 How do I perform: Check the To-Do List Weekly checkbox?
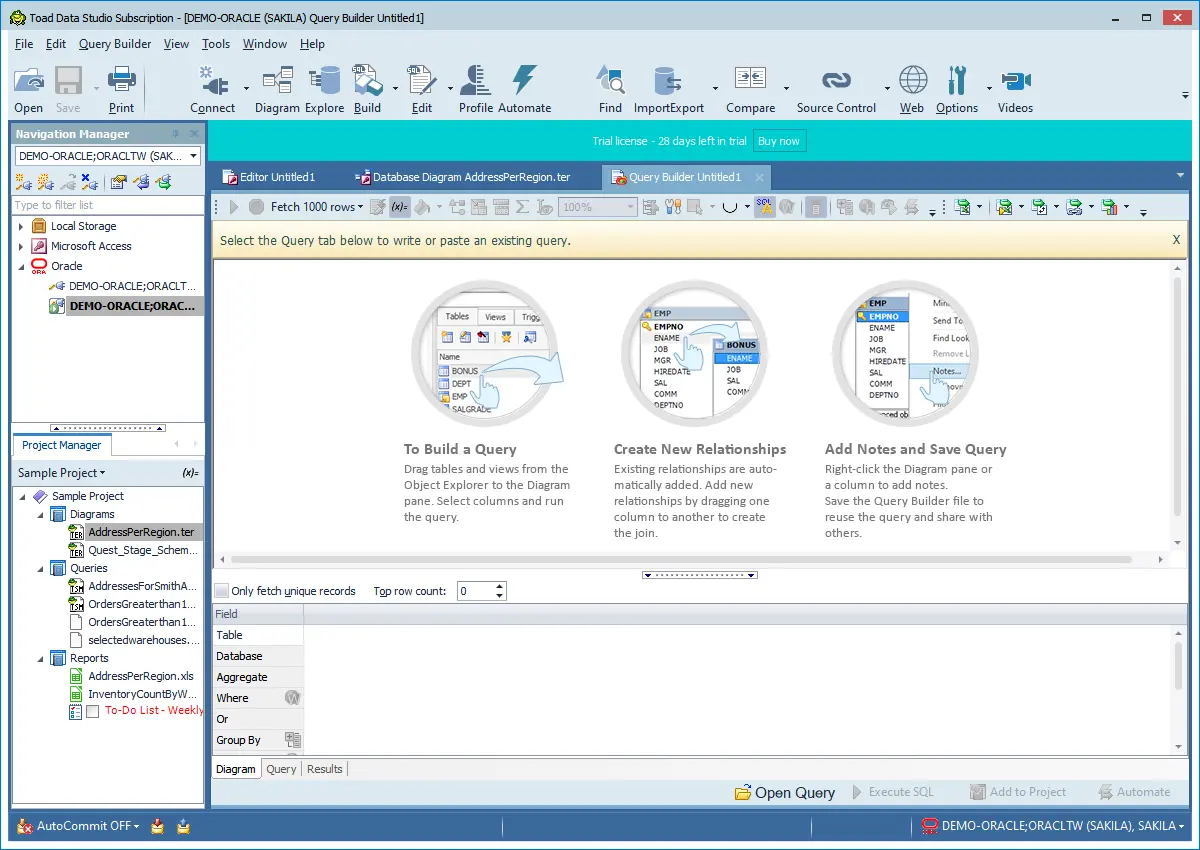[93, 711]
